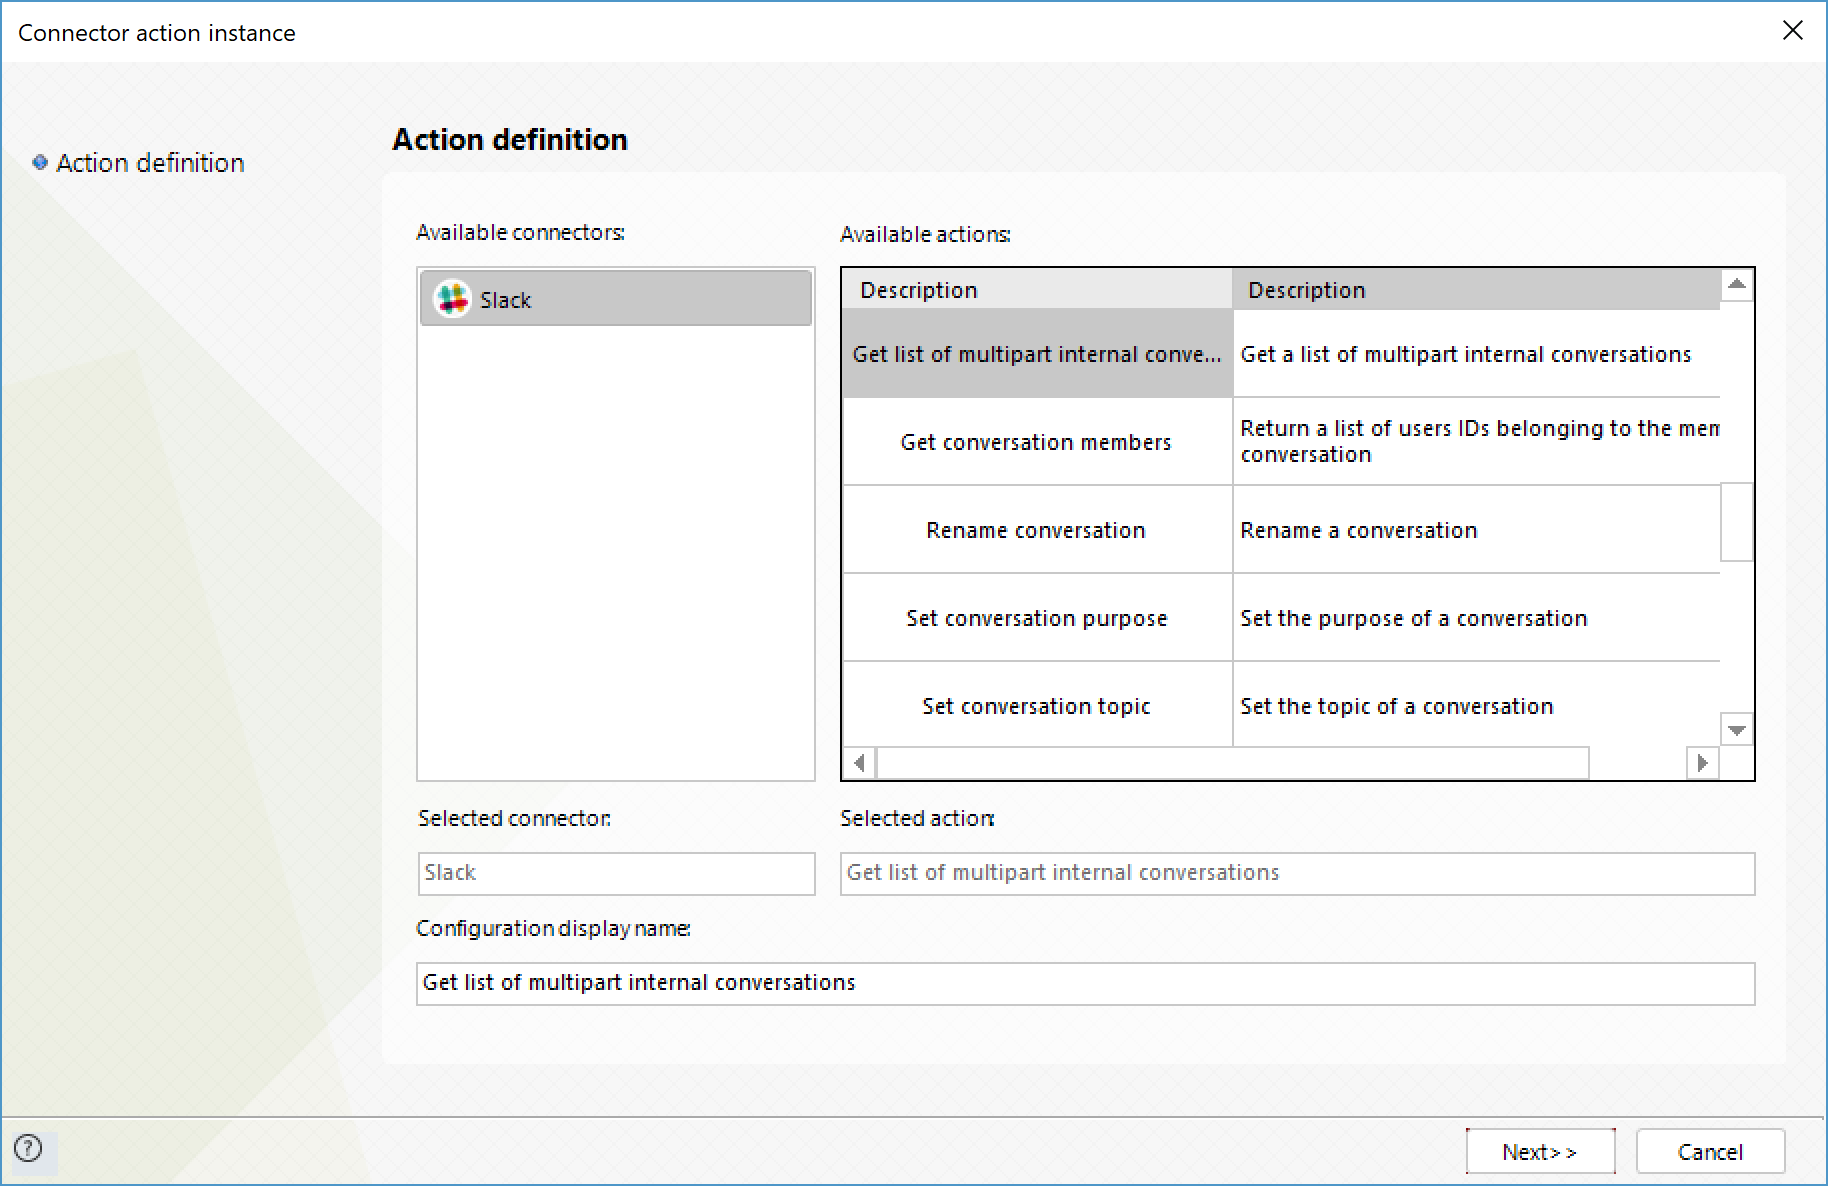Click the 'Slack' label in Available connectors

(x=505, y=300)
